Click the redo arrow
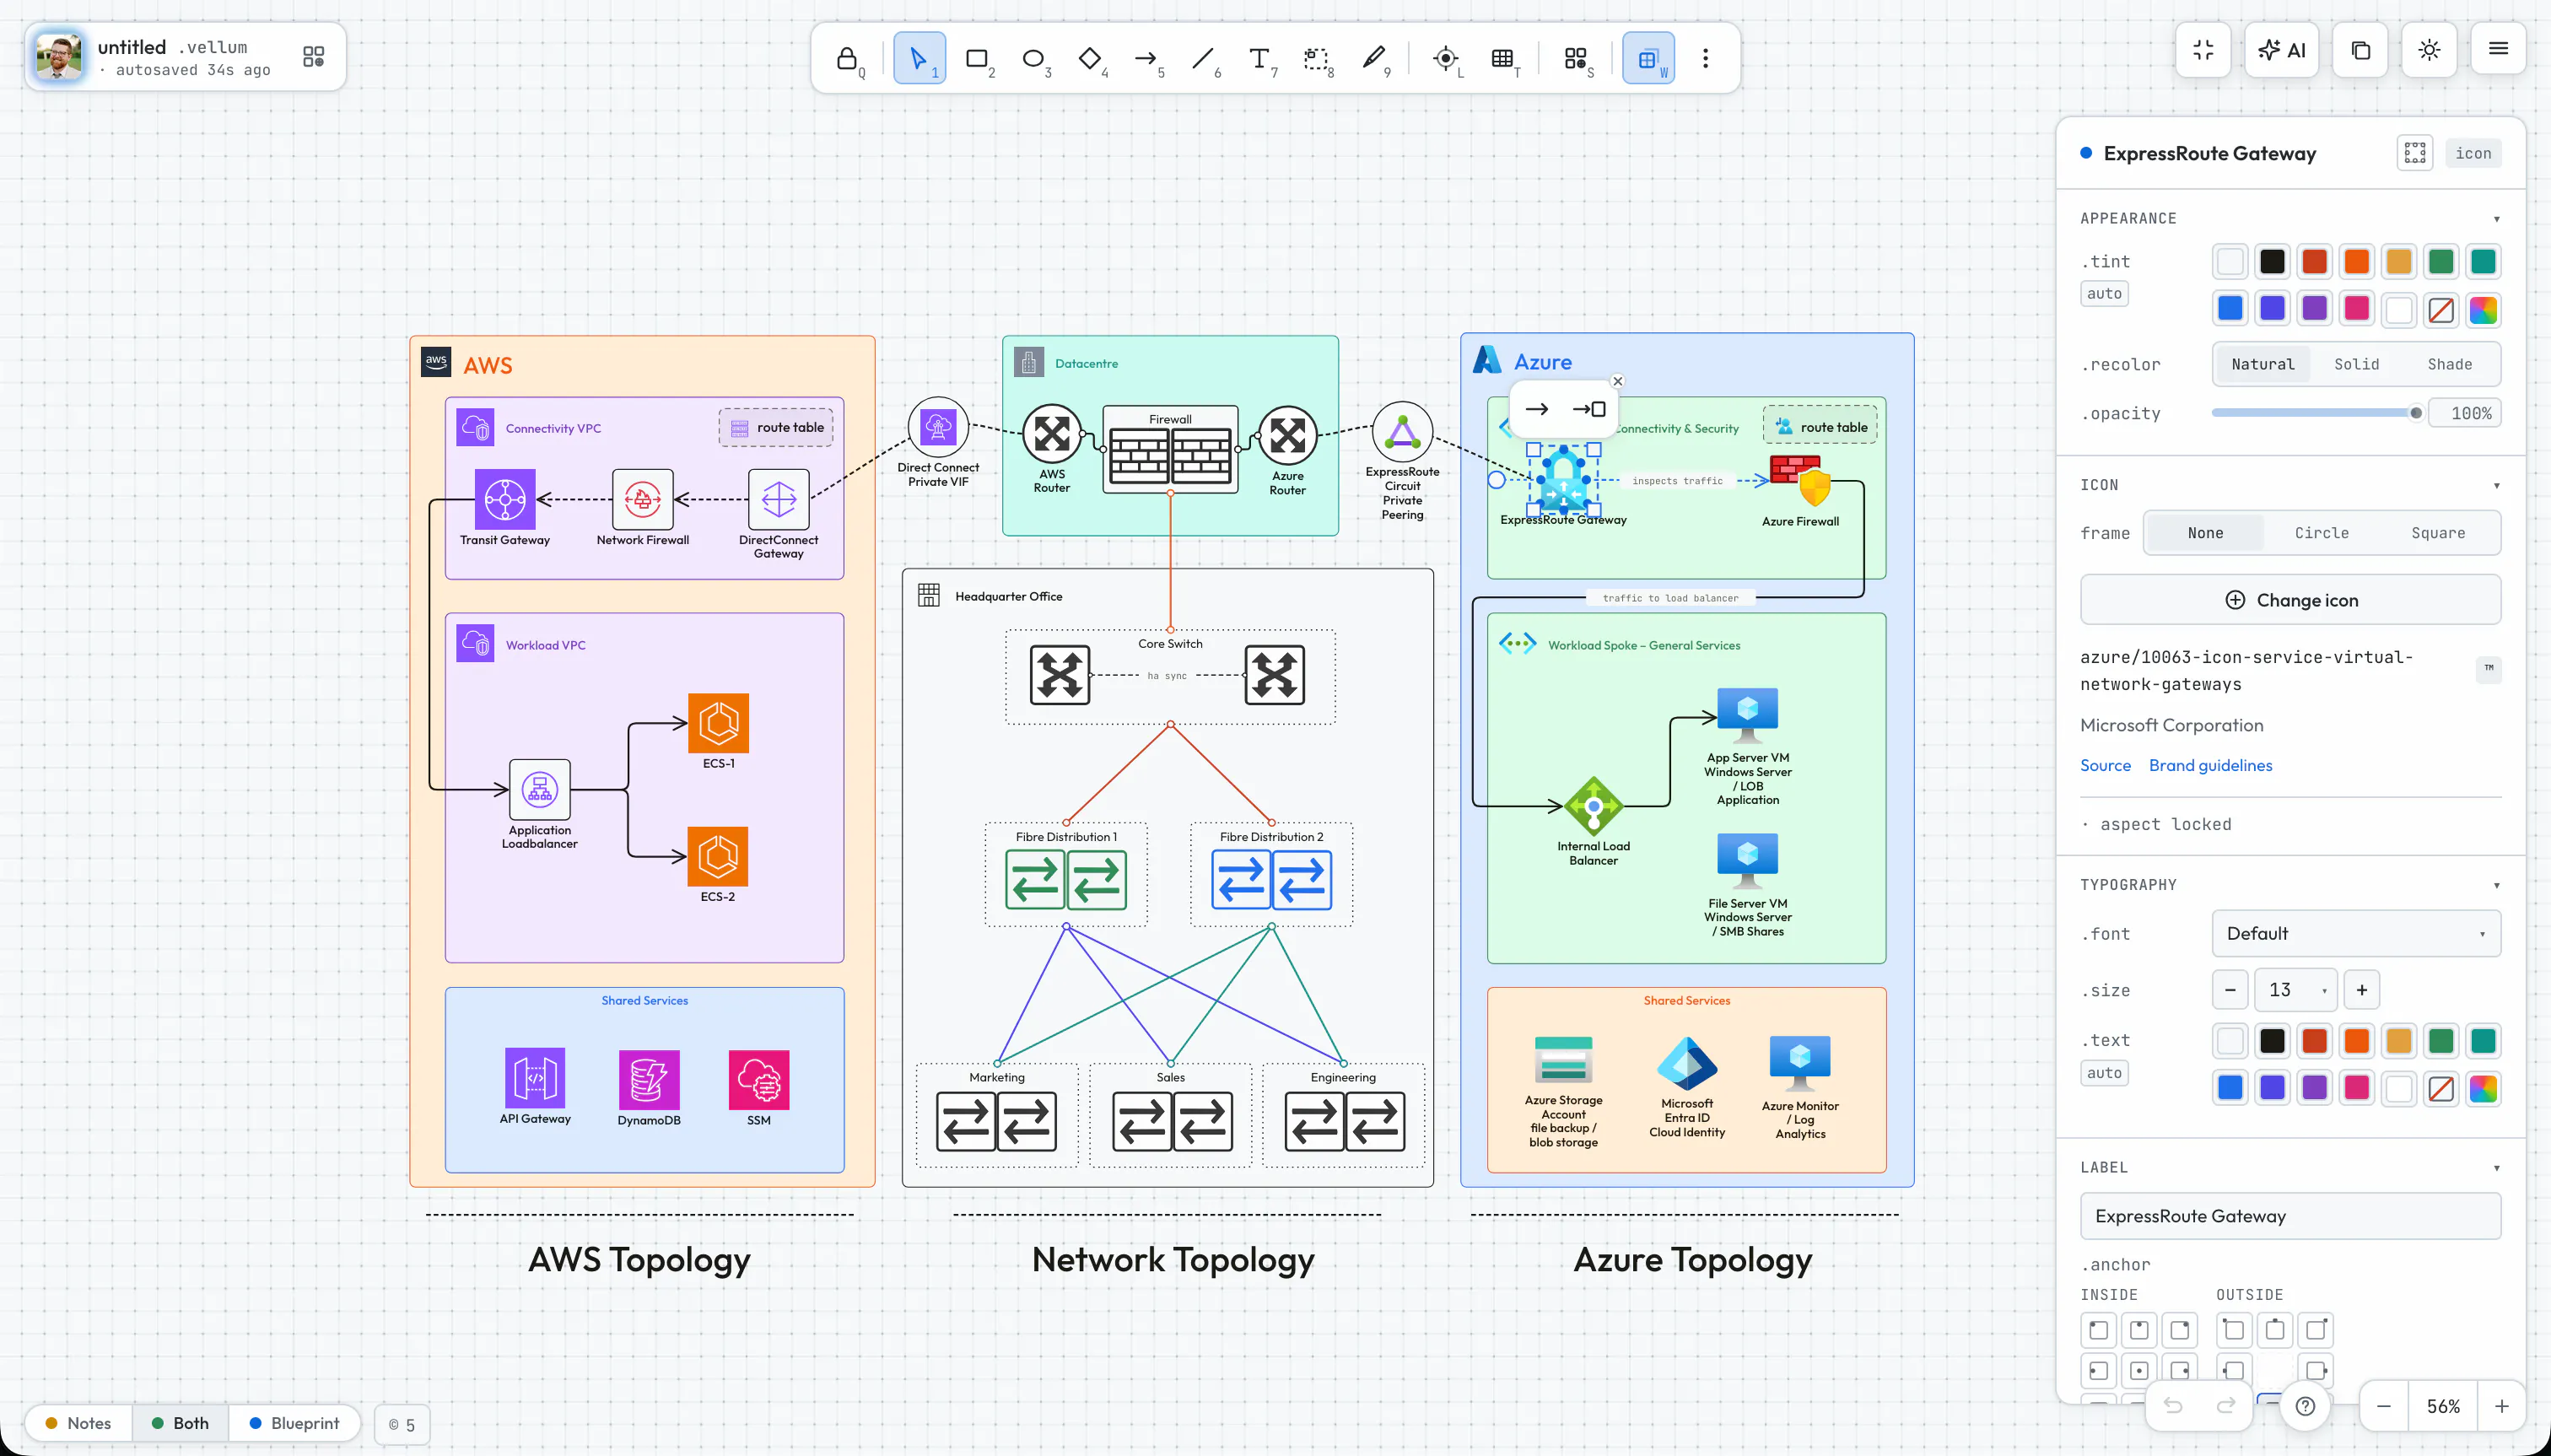 (2226, 1405)
